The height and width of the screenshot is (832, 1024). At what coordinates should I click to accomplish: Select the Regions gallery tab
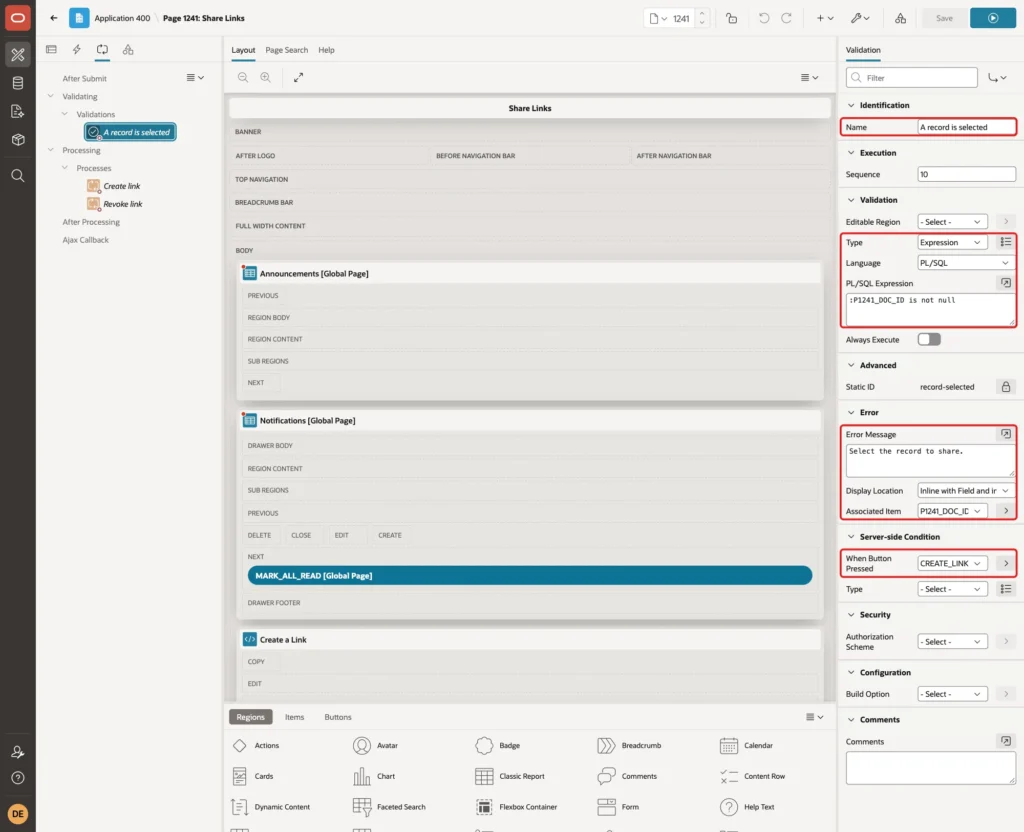250,717
